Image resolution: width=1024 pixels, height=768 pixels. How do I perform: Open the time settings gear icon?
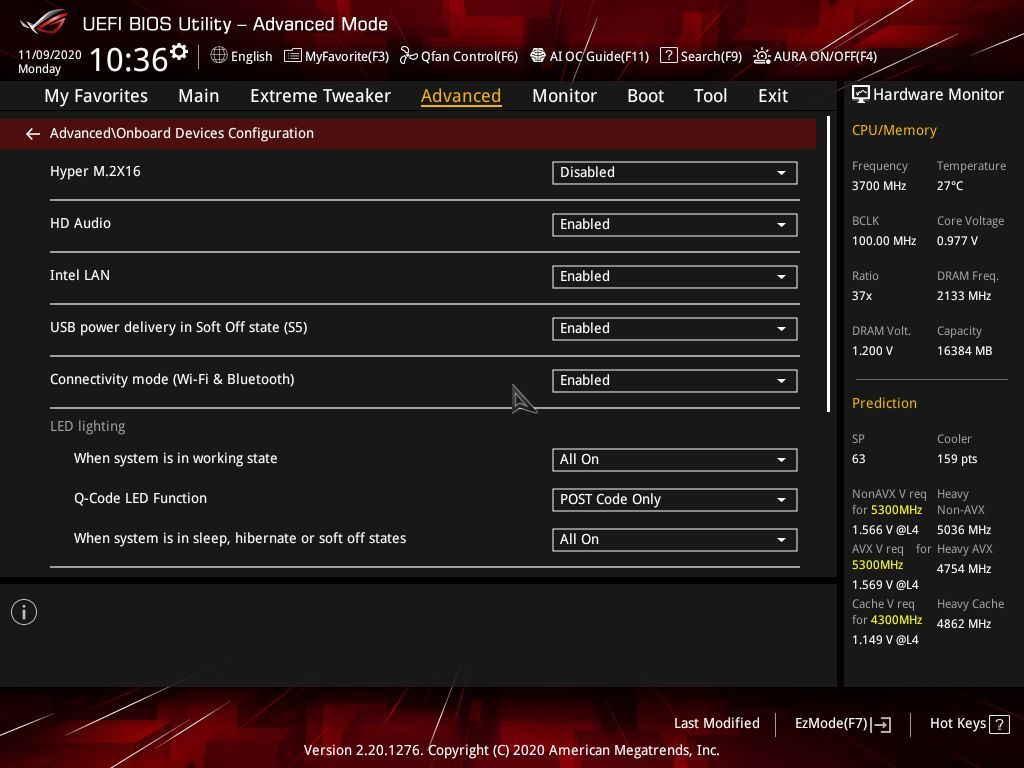pos(179,51)
